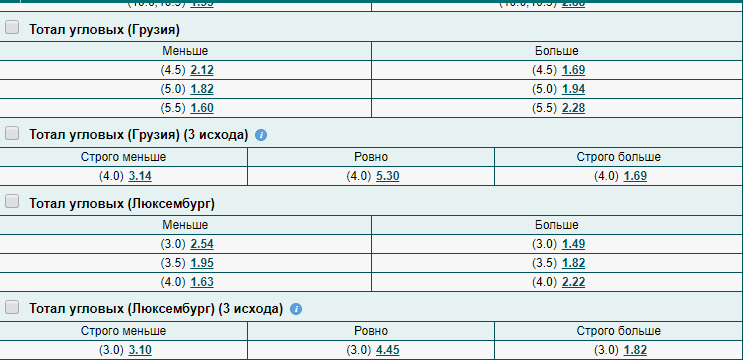Click the Тотал угловых (Люксембург) (3 исхода) heading

pyautogui.click(x=156, y=310)
